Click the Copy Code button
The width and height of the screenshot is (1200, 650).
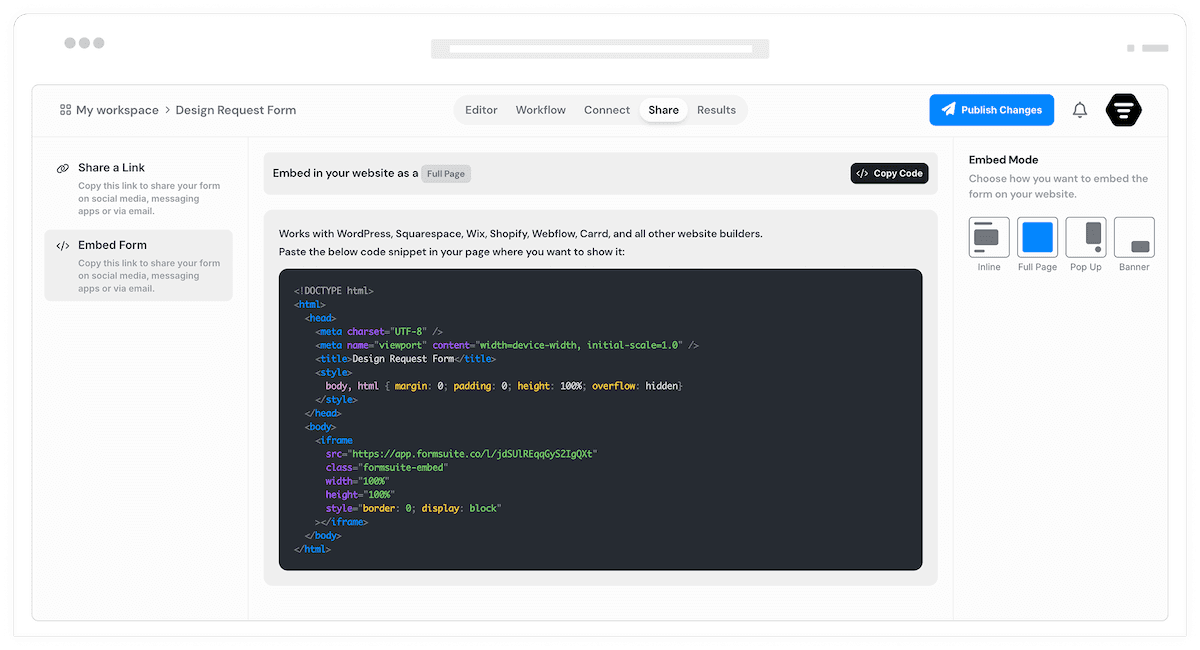889,173
